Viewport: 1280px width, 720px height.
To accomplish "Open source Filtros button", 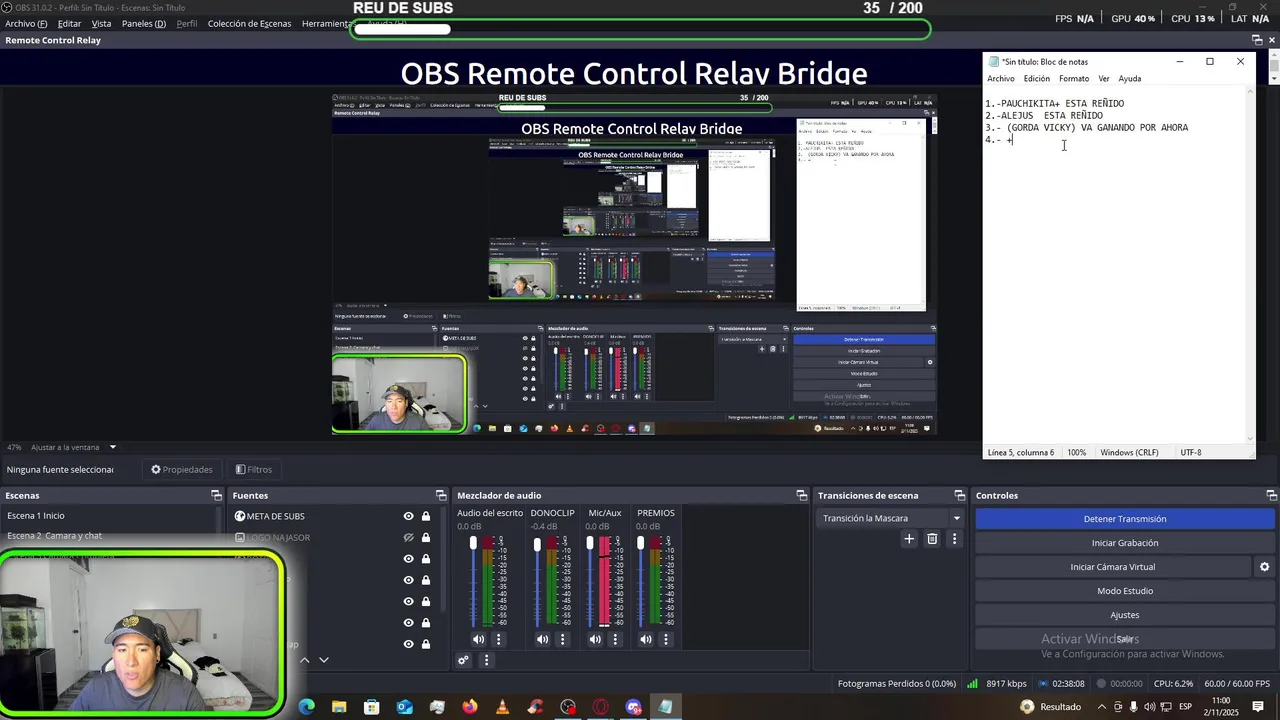I will pos(254,470).
